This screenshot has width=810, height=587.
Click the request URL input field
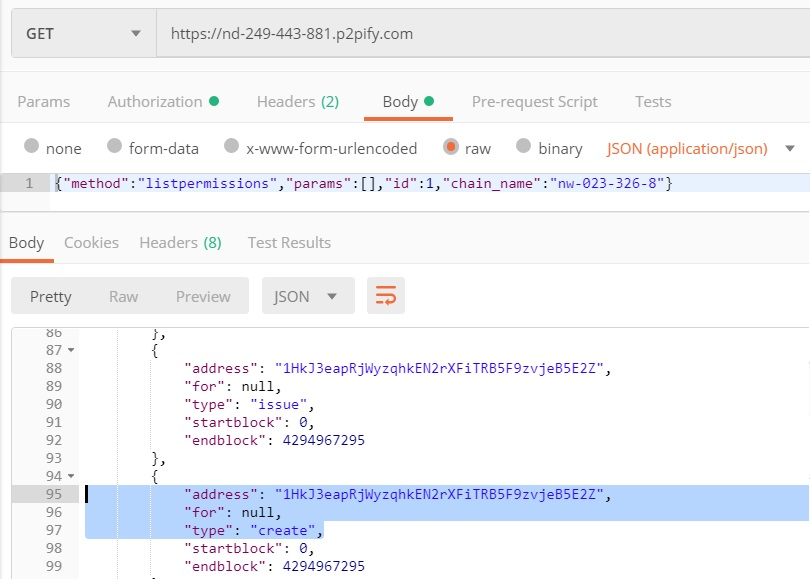(483, 34)
